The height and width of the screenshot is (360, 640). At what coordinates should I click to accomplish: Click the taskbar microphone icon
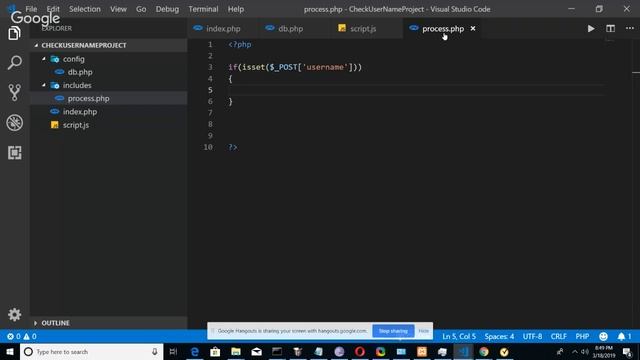tap(155, 351)
